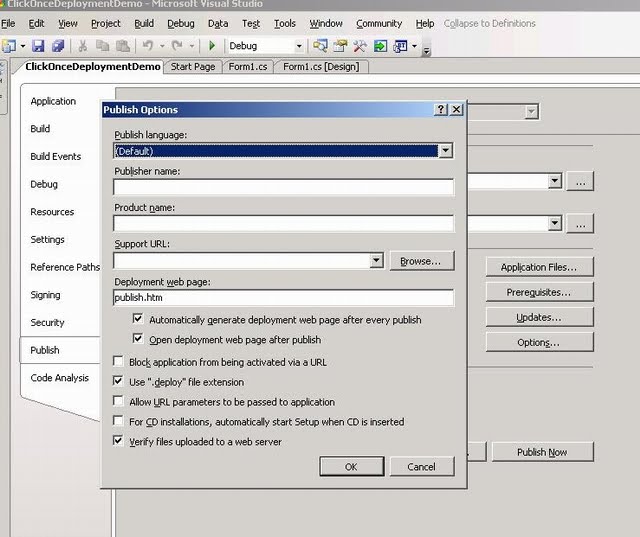Start debugging with green play arrow
This screenshot has height=537, width=640.
point(212,46)
